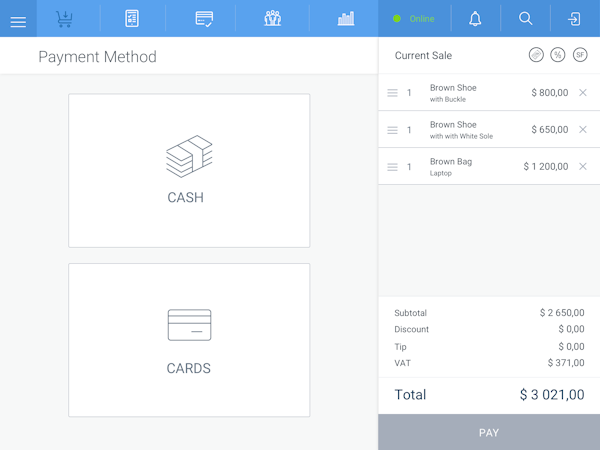Click the price $ 650,00
The image size is (600, 450).
coord(549,130)
